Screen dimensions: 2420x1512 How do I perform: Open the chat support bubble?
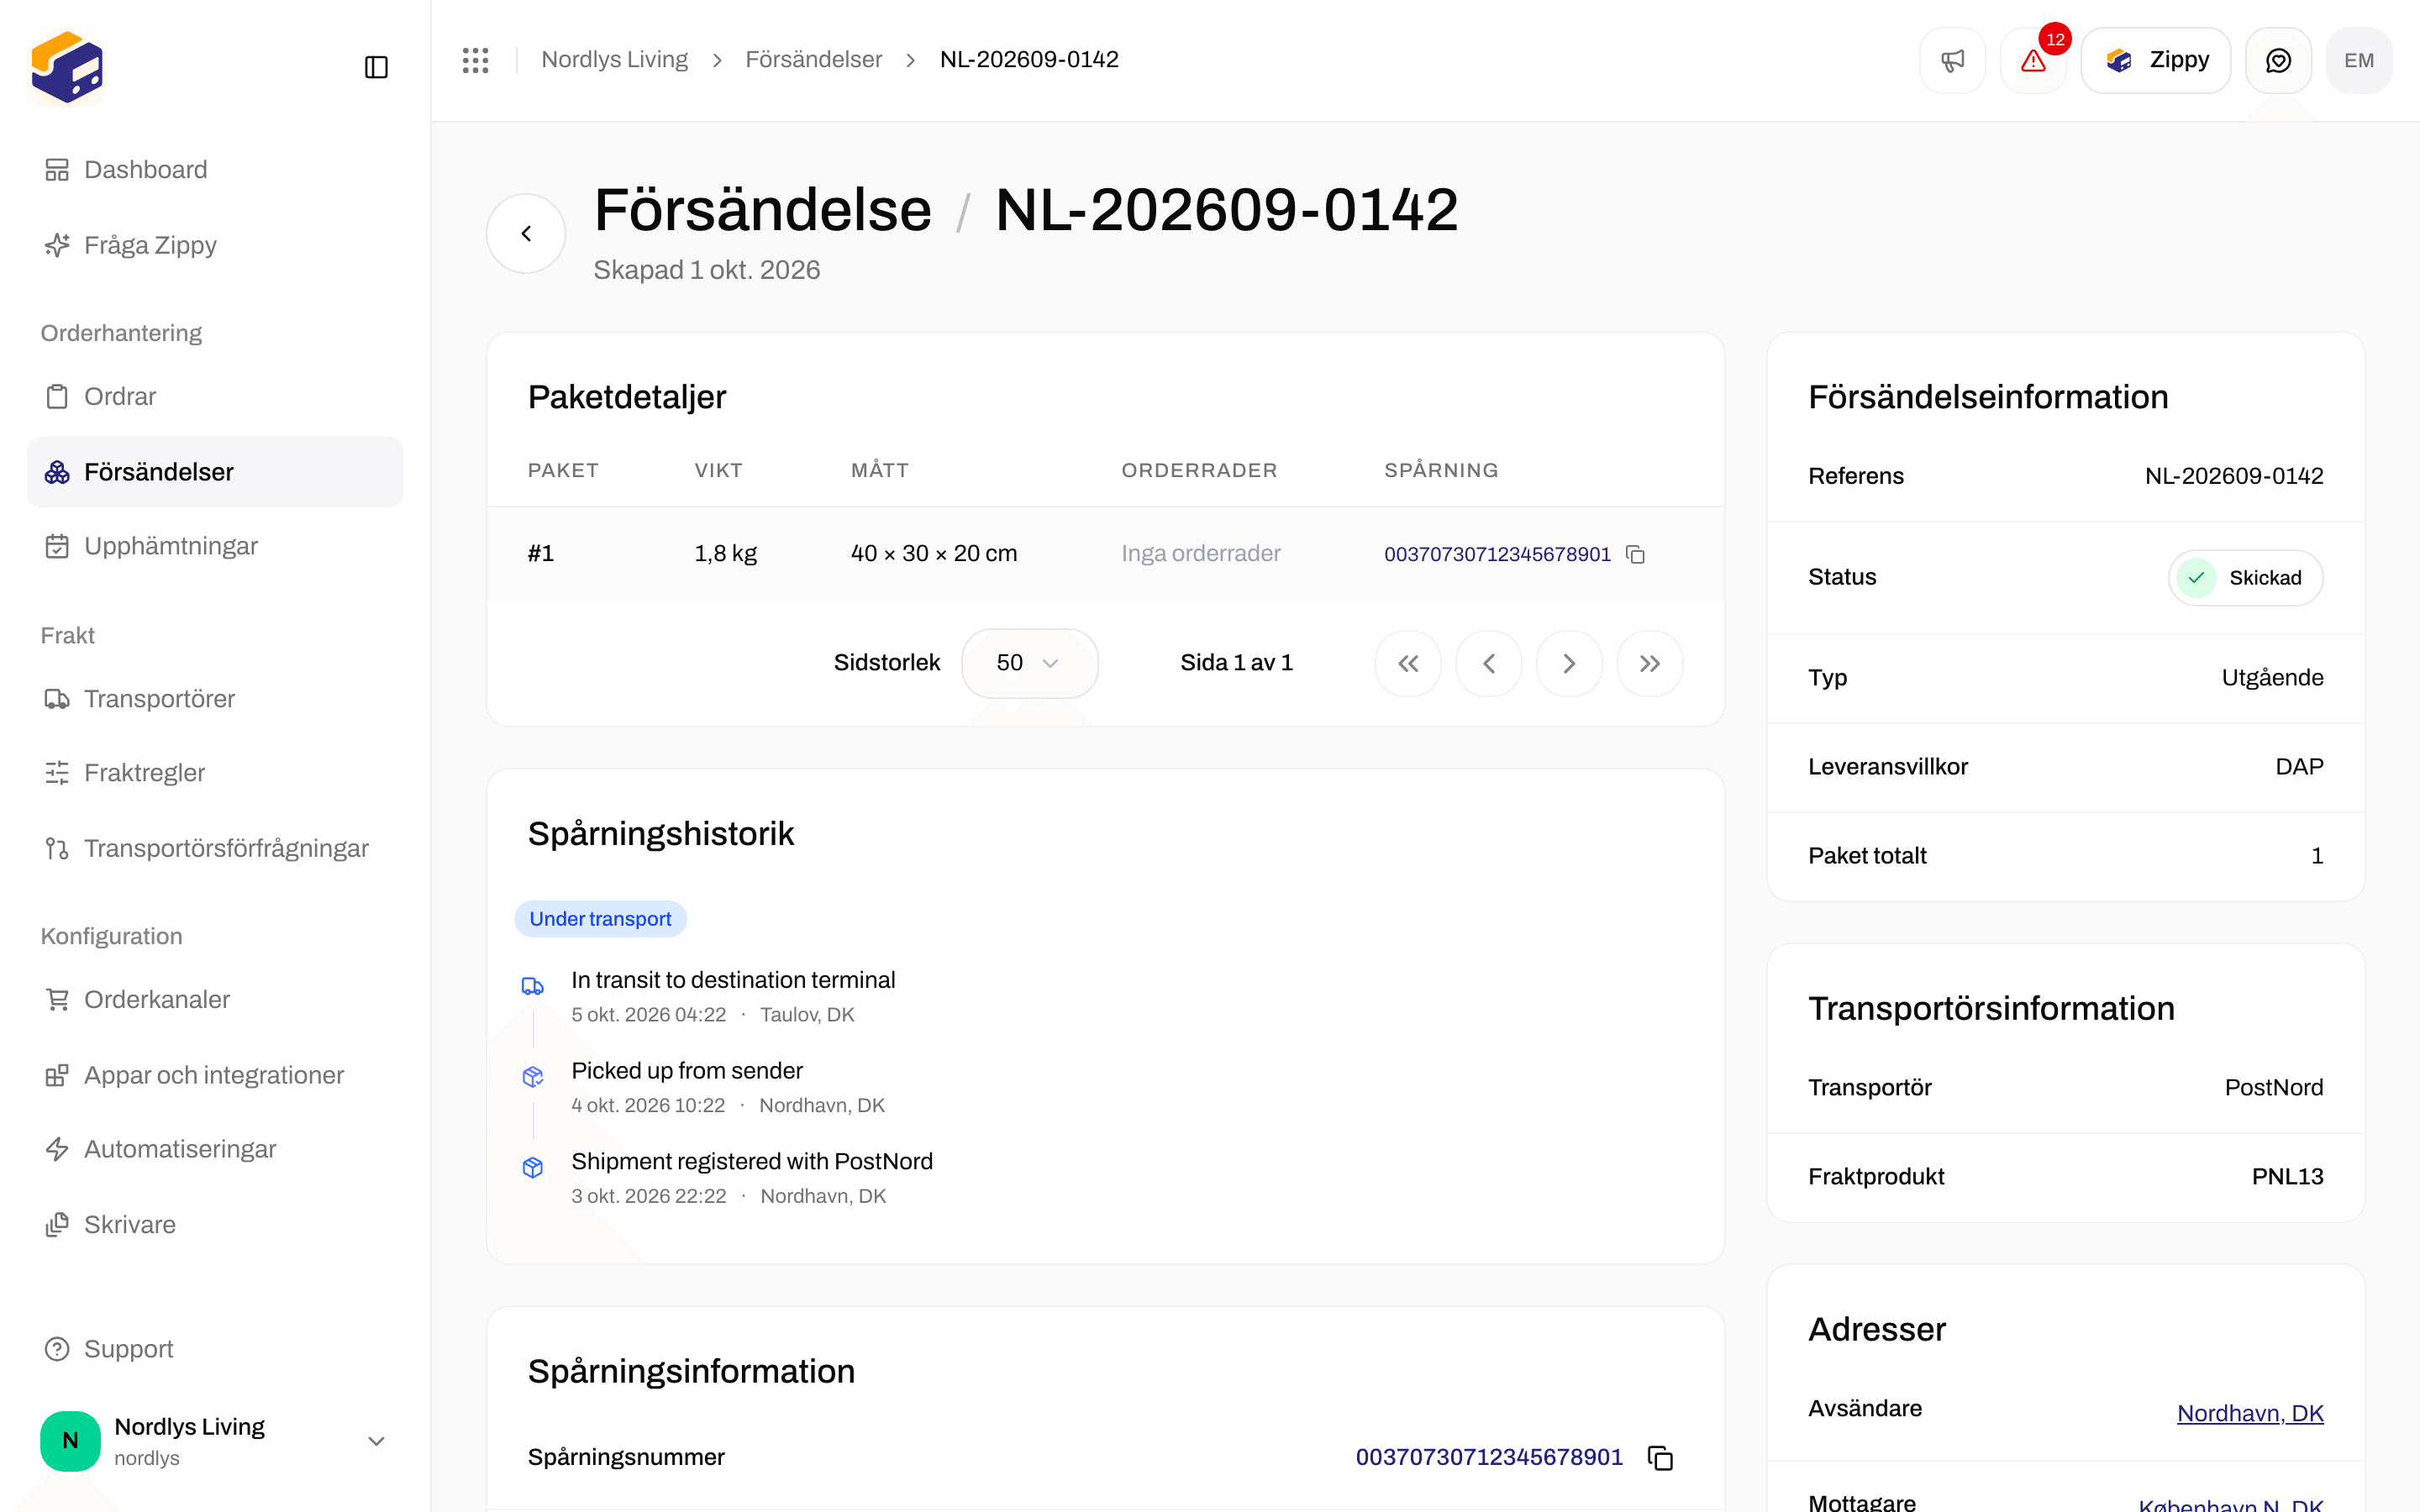pos(2278,60)
